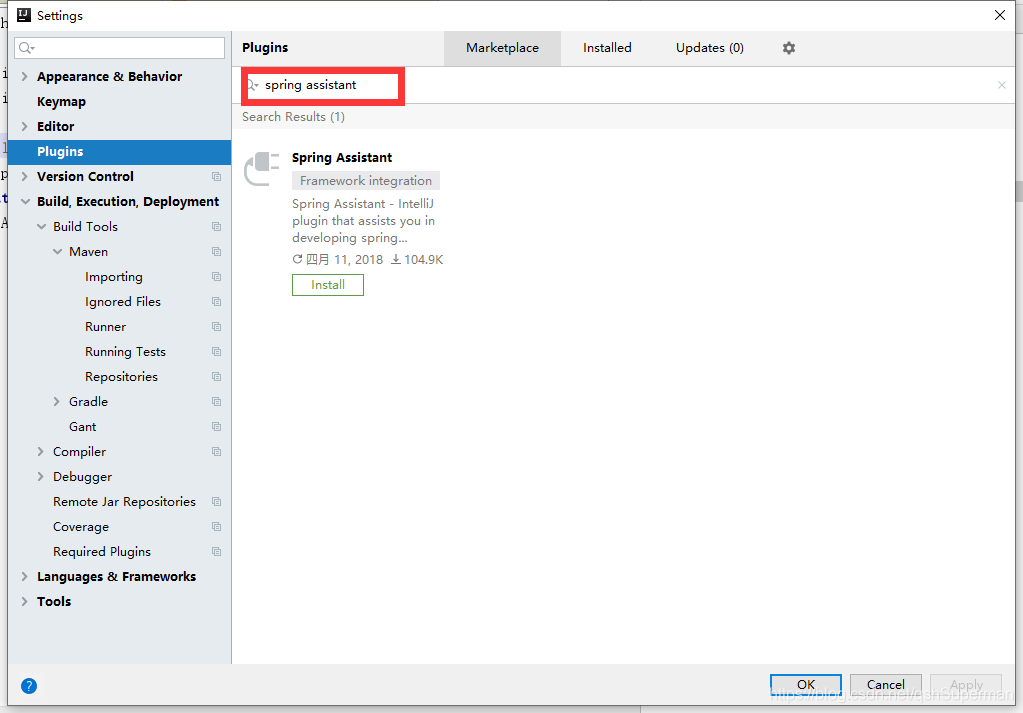This screenshot has height=713, width=1023.
Task: Expand the Appearance & Behavior section
Action: pos(24,76)
